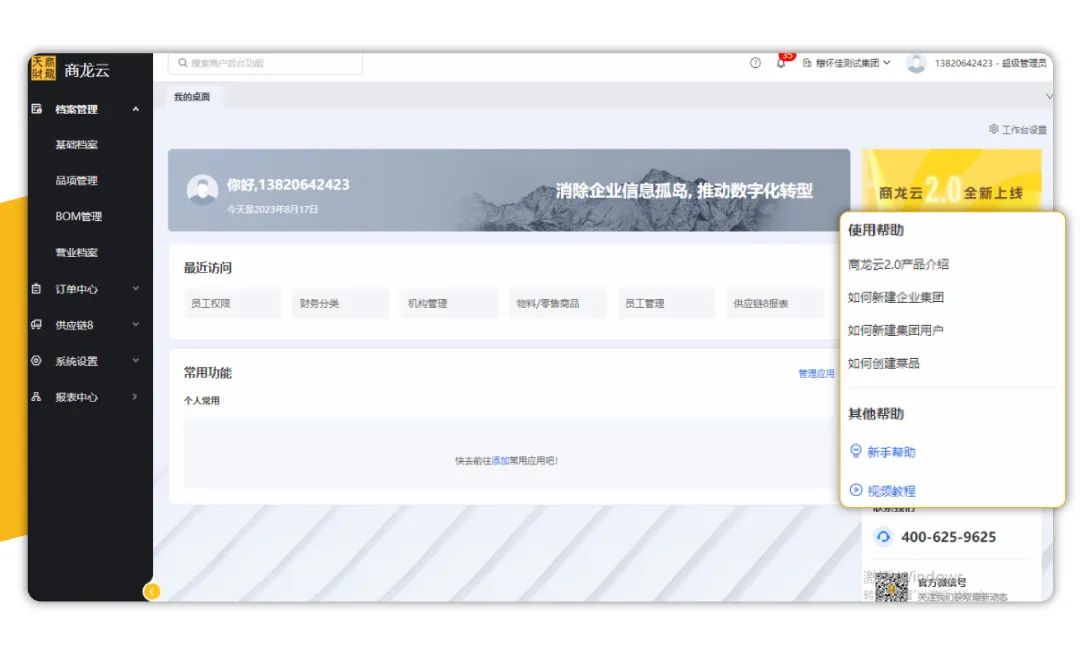Click the 供应链8 sidebar icon
Viewport: 1080px width, 663px height.
[x=37, y=325]
